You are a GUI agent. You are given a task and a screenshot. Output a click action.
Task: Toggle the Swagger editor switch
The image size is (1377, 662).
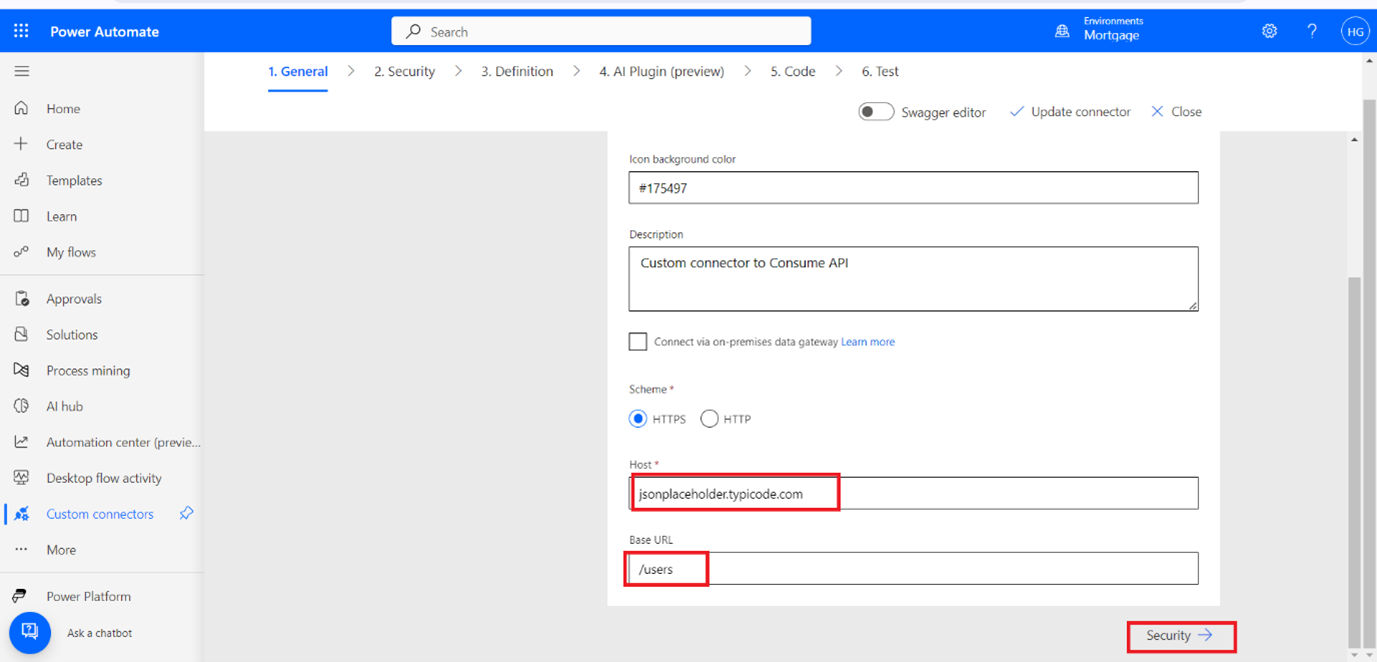click(x=875, y=112)
